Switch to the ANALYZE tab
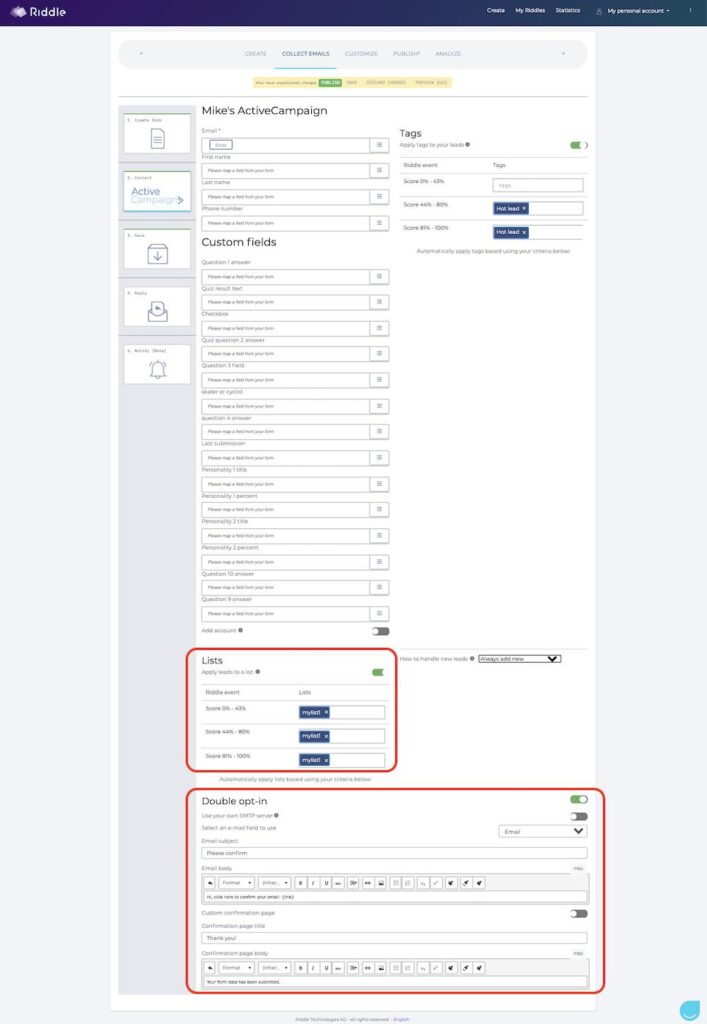Screen dimensions: 707x1024 [448, 54]
